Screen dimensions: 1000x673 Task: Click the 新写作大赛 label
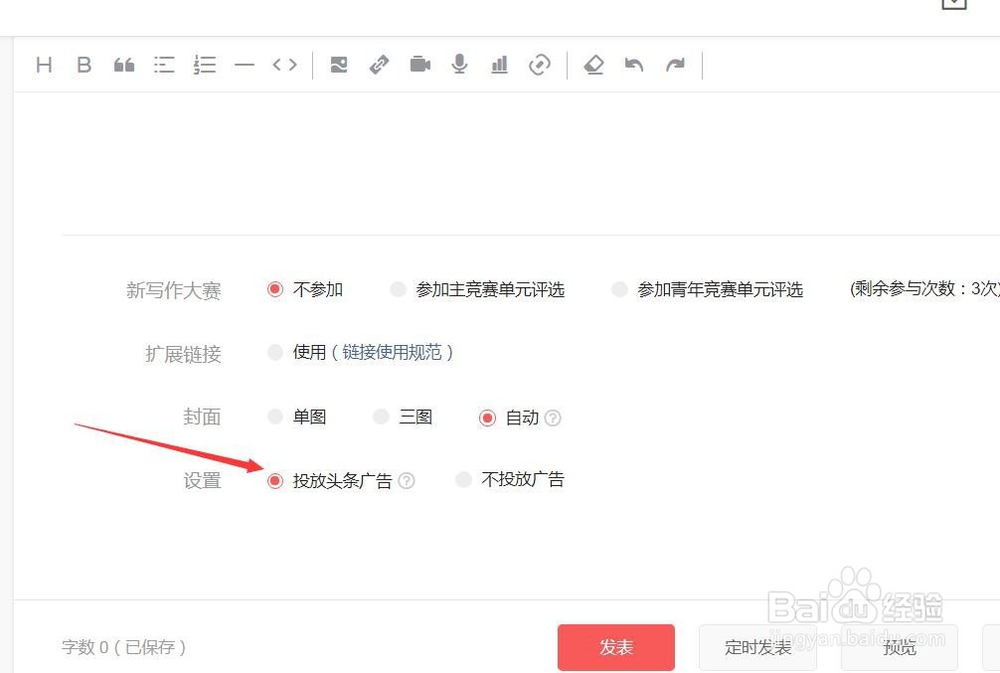pyautogui.click(x=173, y=290)
